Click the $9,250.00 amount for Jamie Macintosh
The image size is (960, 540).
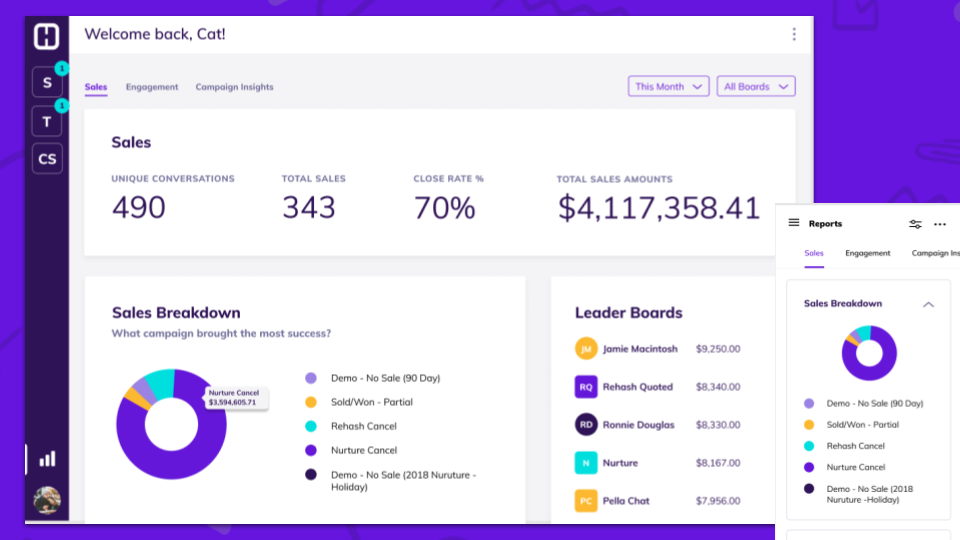[718, 349]
